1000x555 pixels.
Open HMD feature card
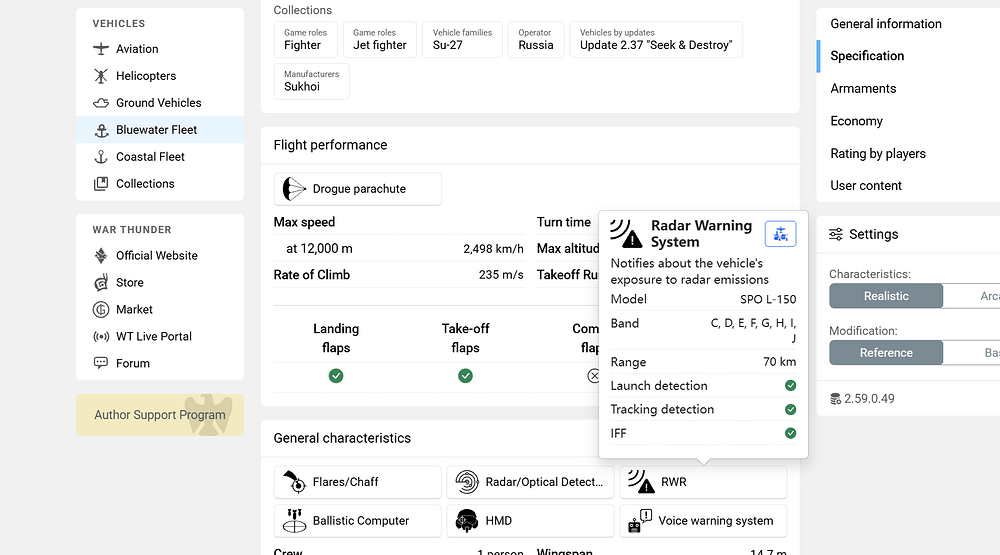point(530,521)
